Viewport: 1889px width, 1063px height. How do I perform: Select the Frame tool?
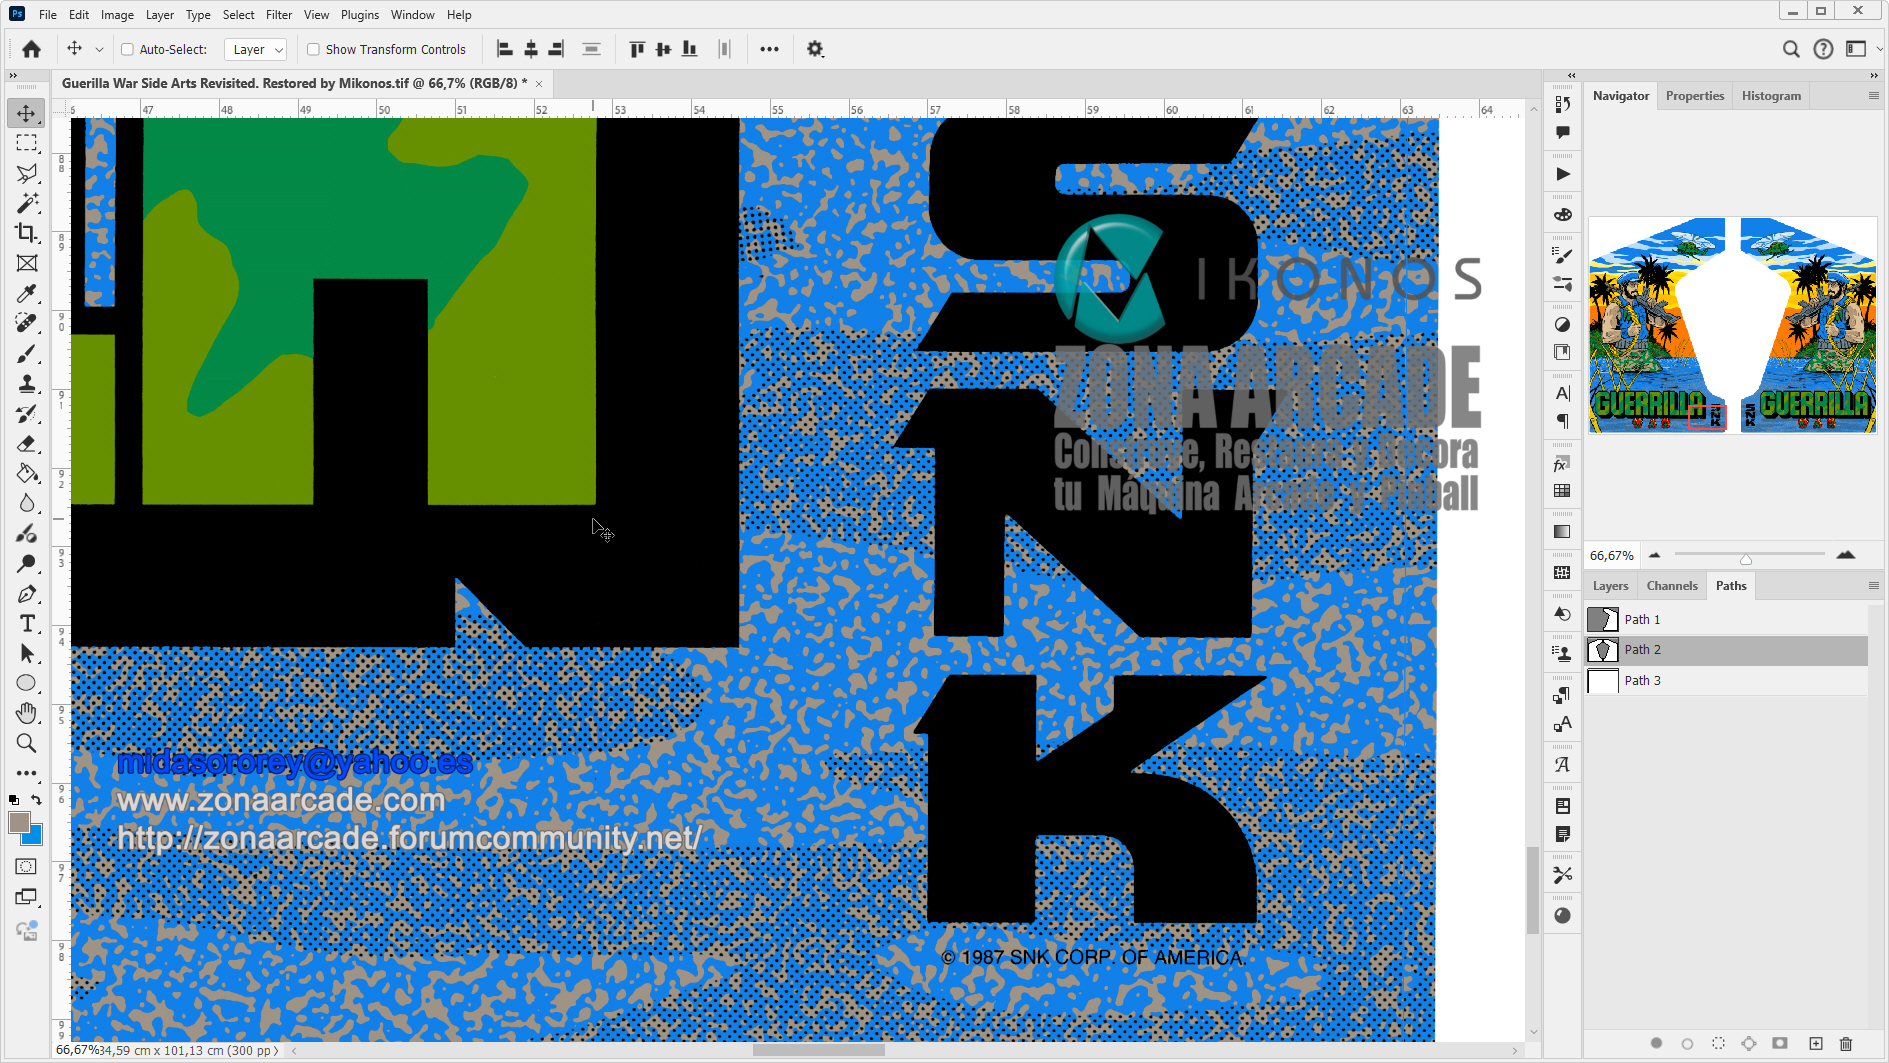pos(27,263)
